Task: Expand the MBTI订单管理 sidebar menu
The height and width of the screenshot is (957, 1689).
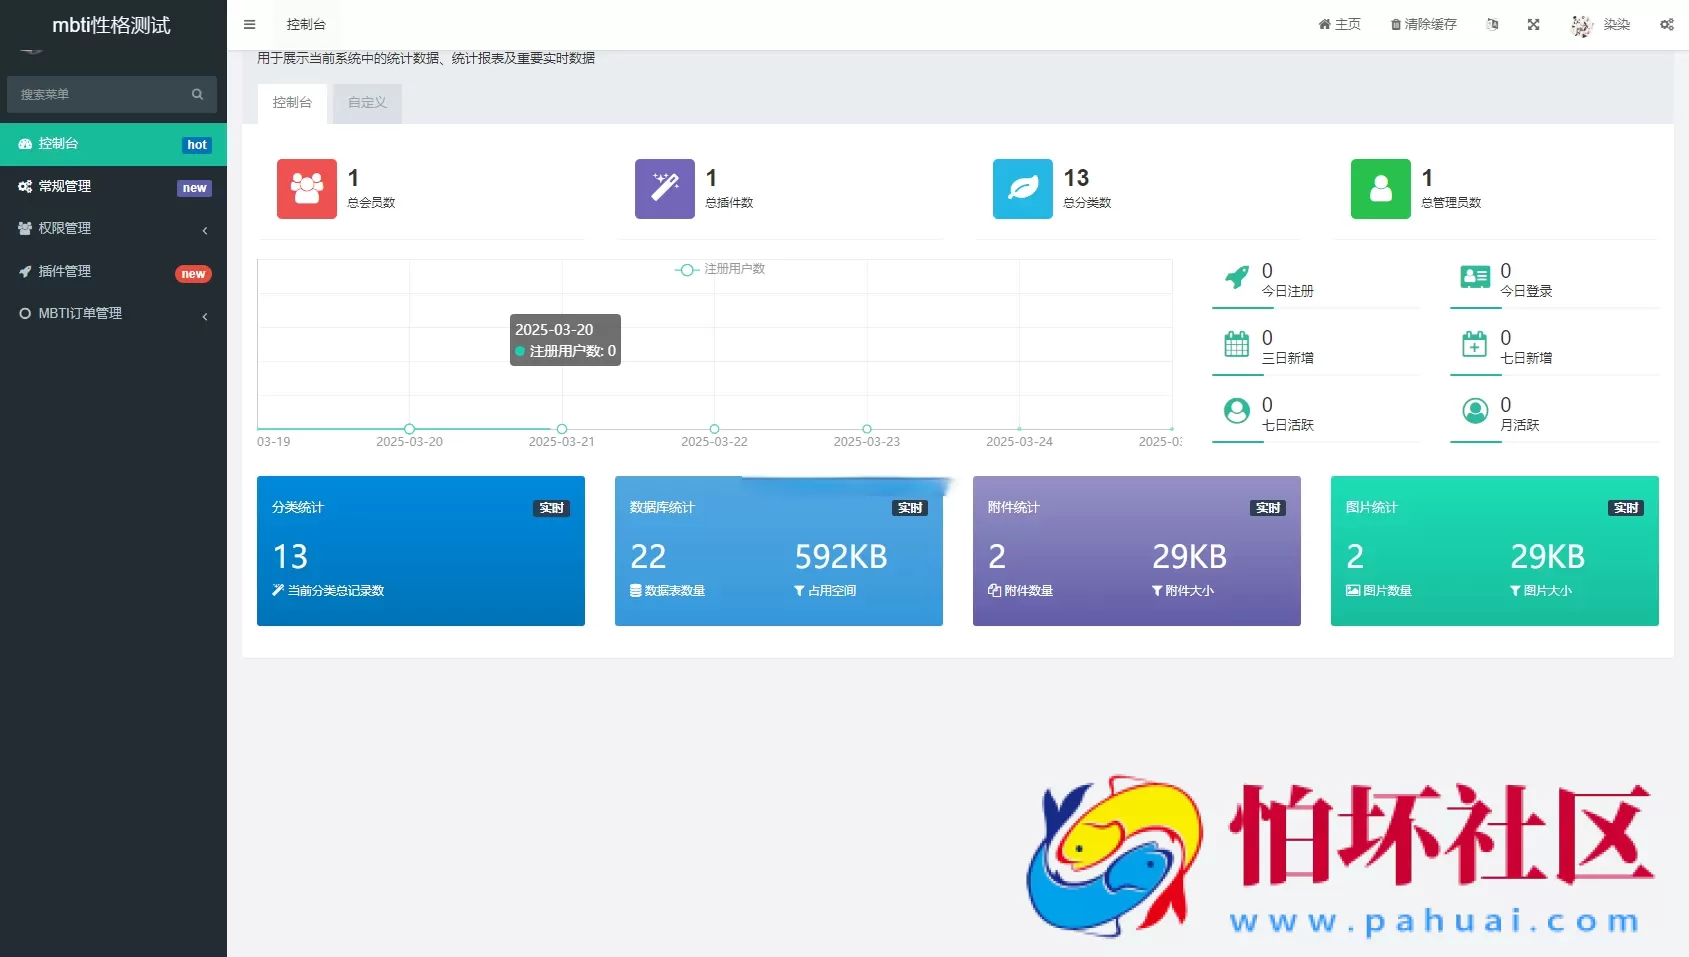Action: pos(113,314)
